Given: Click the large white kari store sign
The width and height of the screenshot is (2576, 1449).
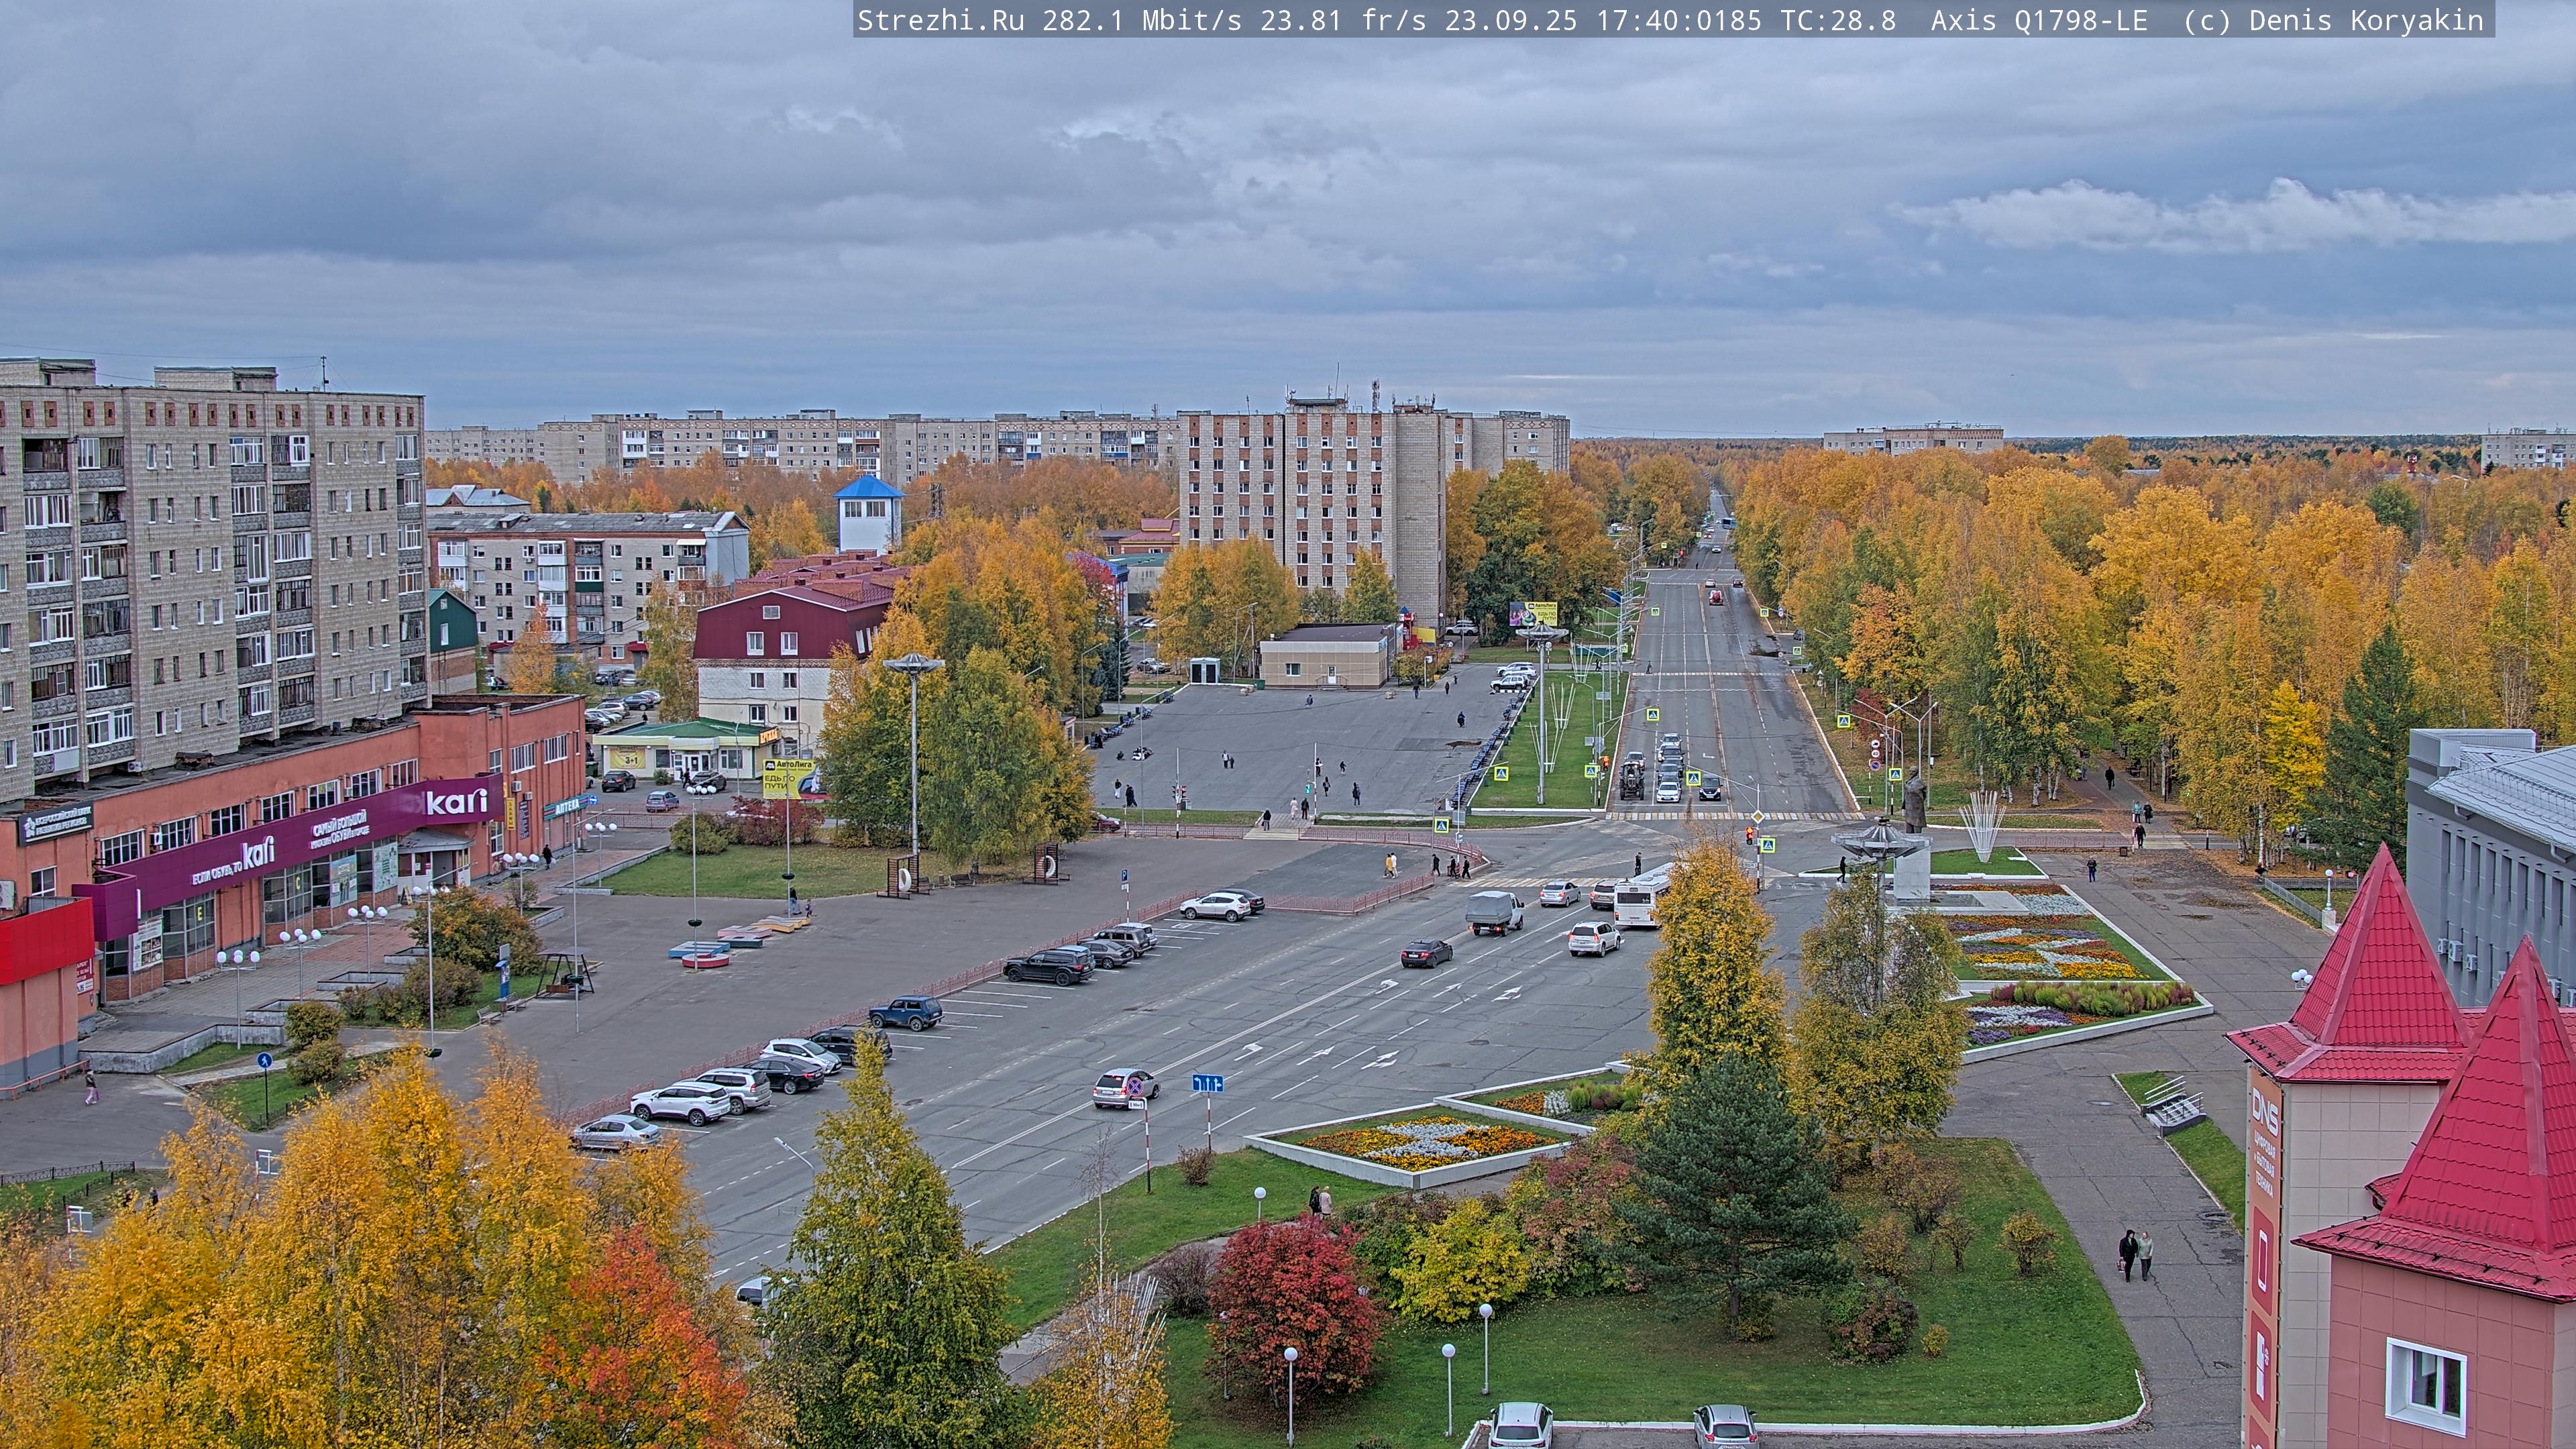Looking at the screenshot, I should coord(457,802).
